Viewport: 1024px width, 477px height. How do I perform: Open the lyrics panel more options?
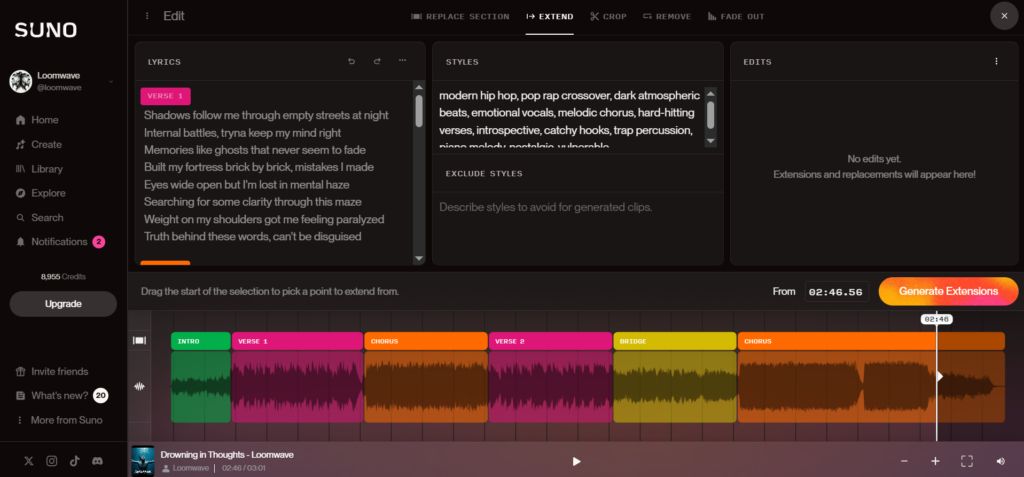click(x=402, y=61)
